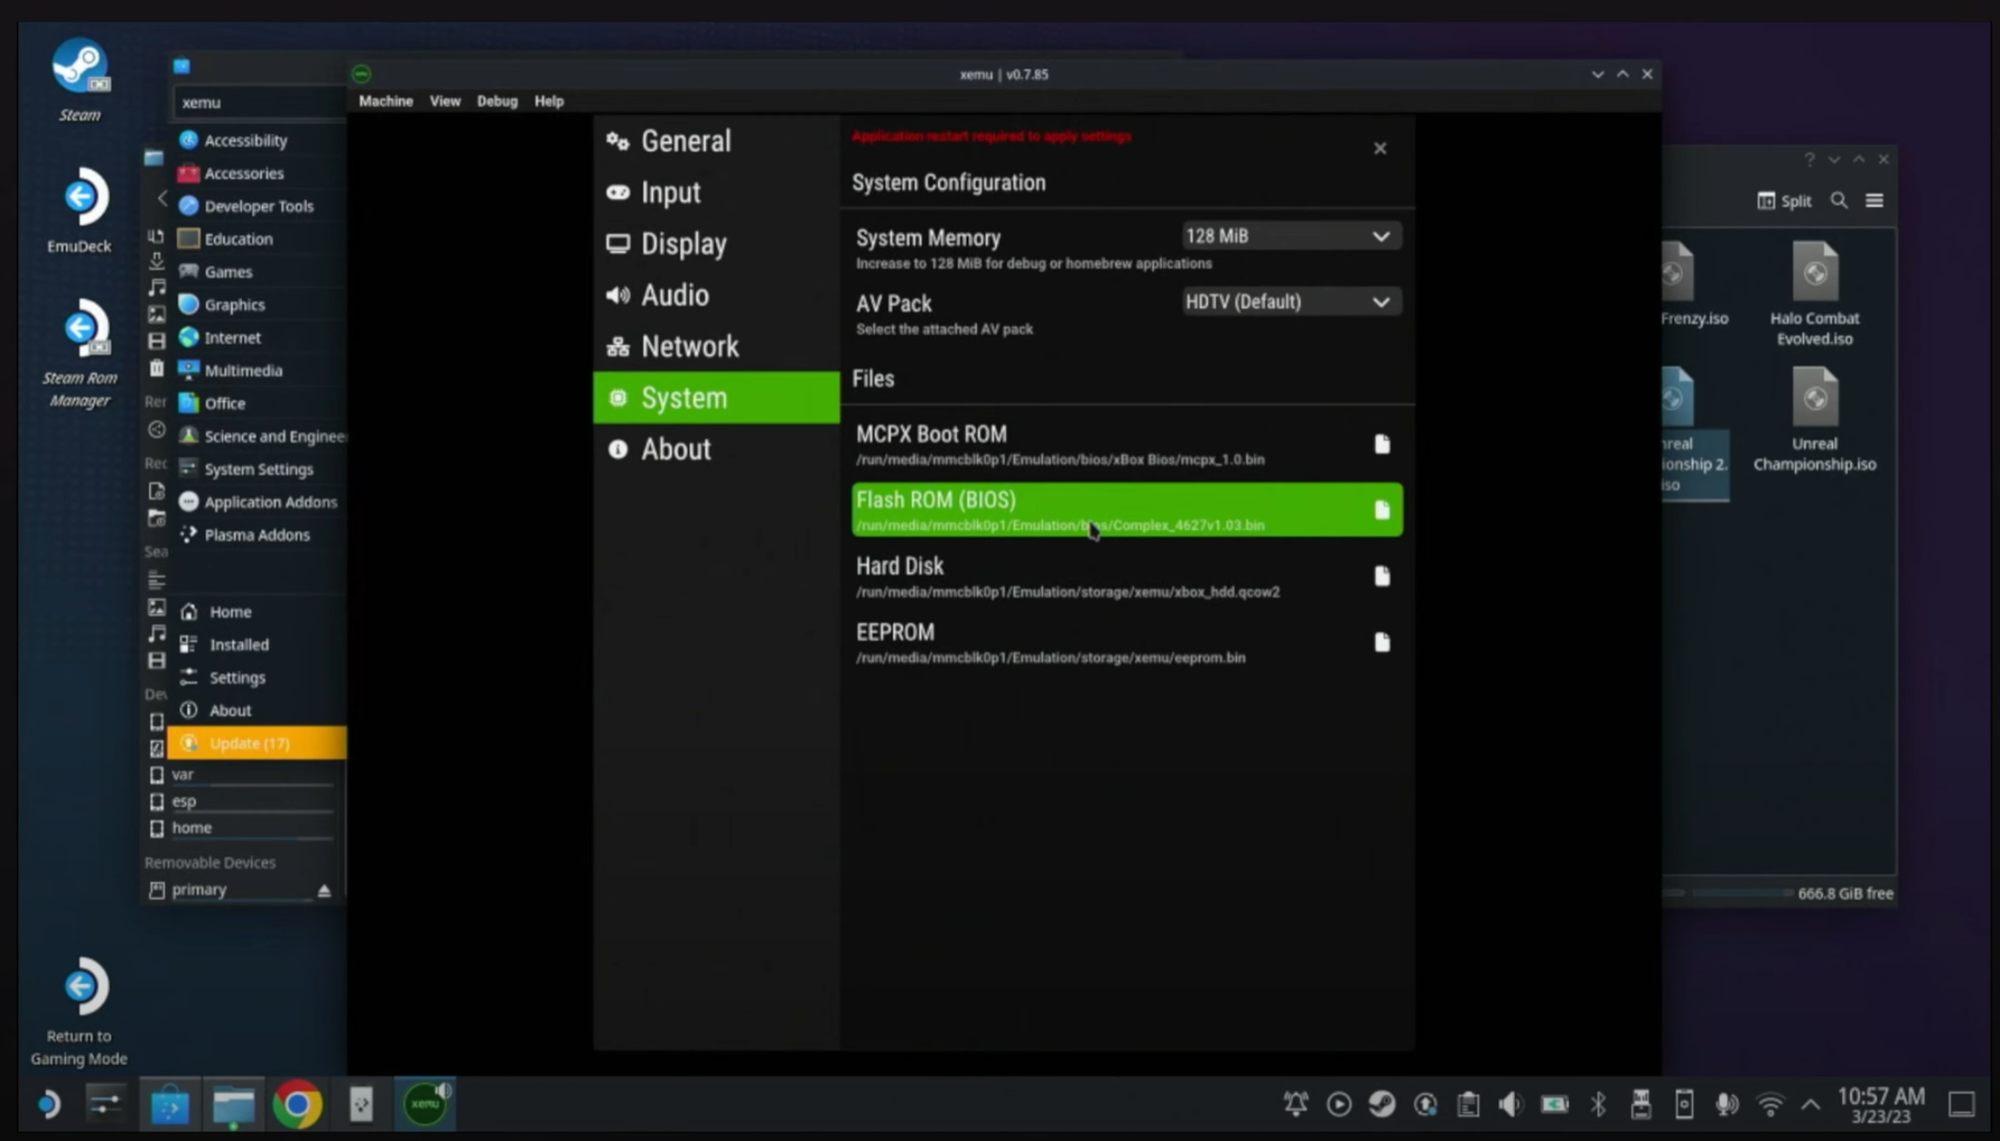Go to Home in Discover sidebar
Screen dimensions: 2000x1141
tap(258, 612)
